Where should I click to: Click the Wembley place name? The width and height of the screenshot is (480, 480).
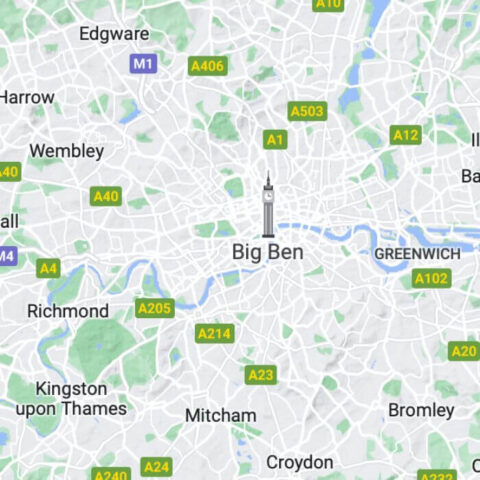point(67,151)
